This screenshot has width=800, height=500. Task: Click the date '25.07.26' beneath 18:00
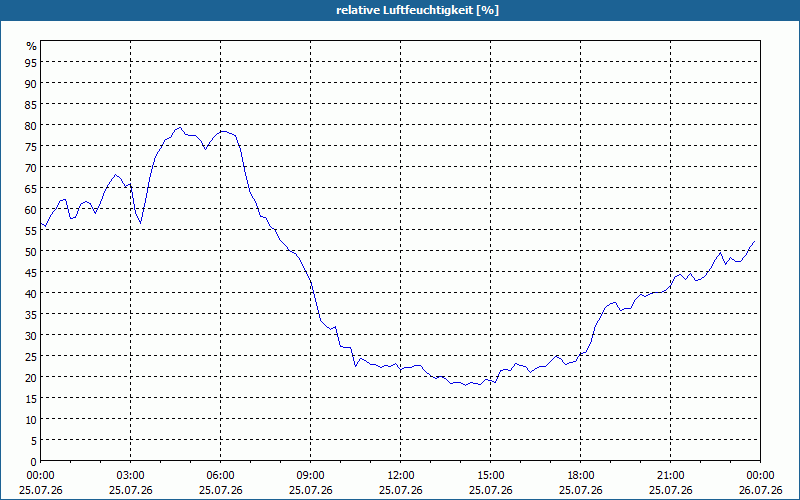point(581,490)
